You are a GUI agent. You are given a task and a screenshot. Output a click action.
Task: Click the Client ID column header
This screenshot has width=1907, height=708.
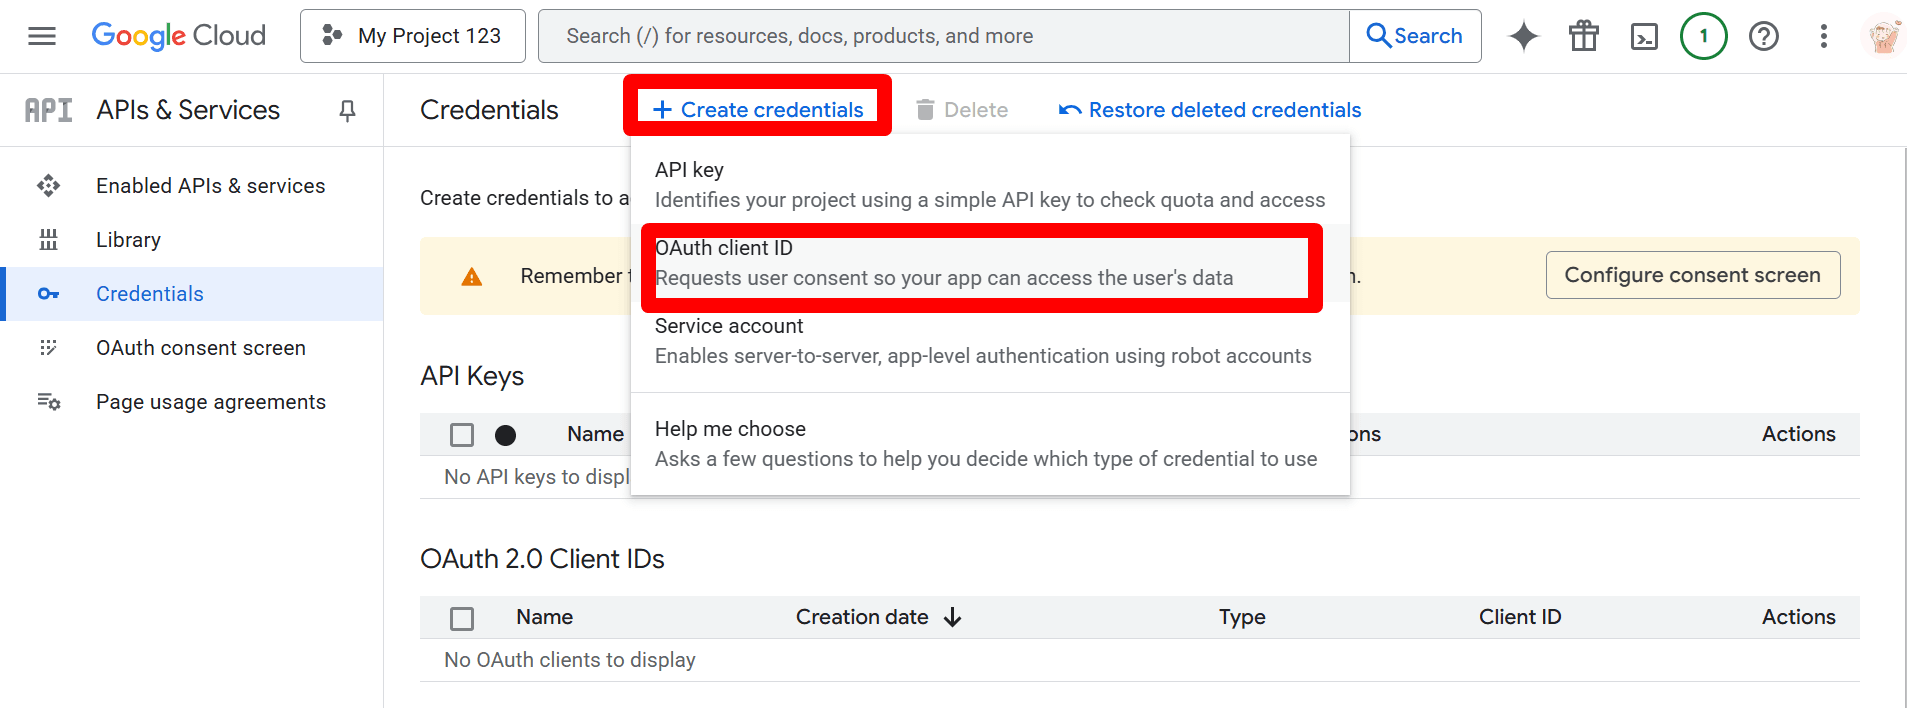[x=1520, y=617]
